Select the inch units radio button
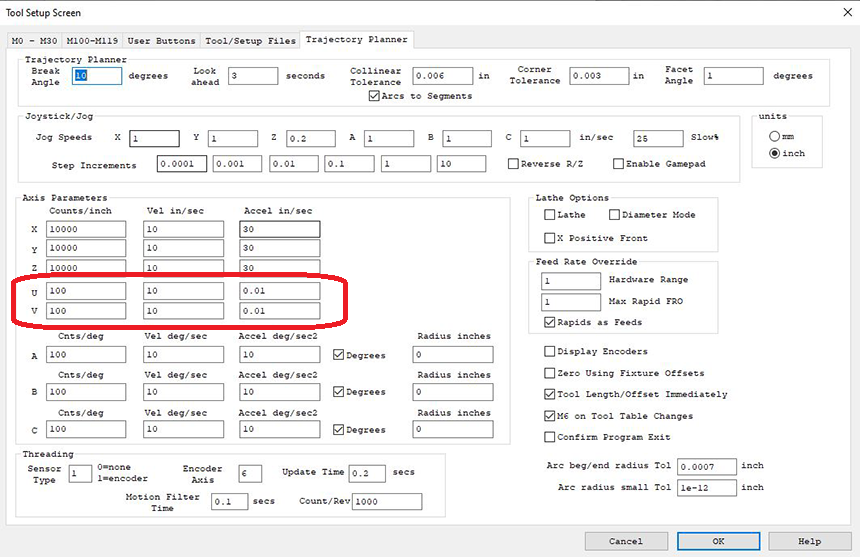Image resolution: width=860 pixels, height=557 pixels. coord(773,153)
